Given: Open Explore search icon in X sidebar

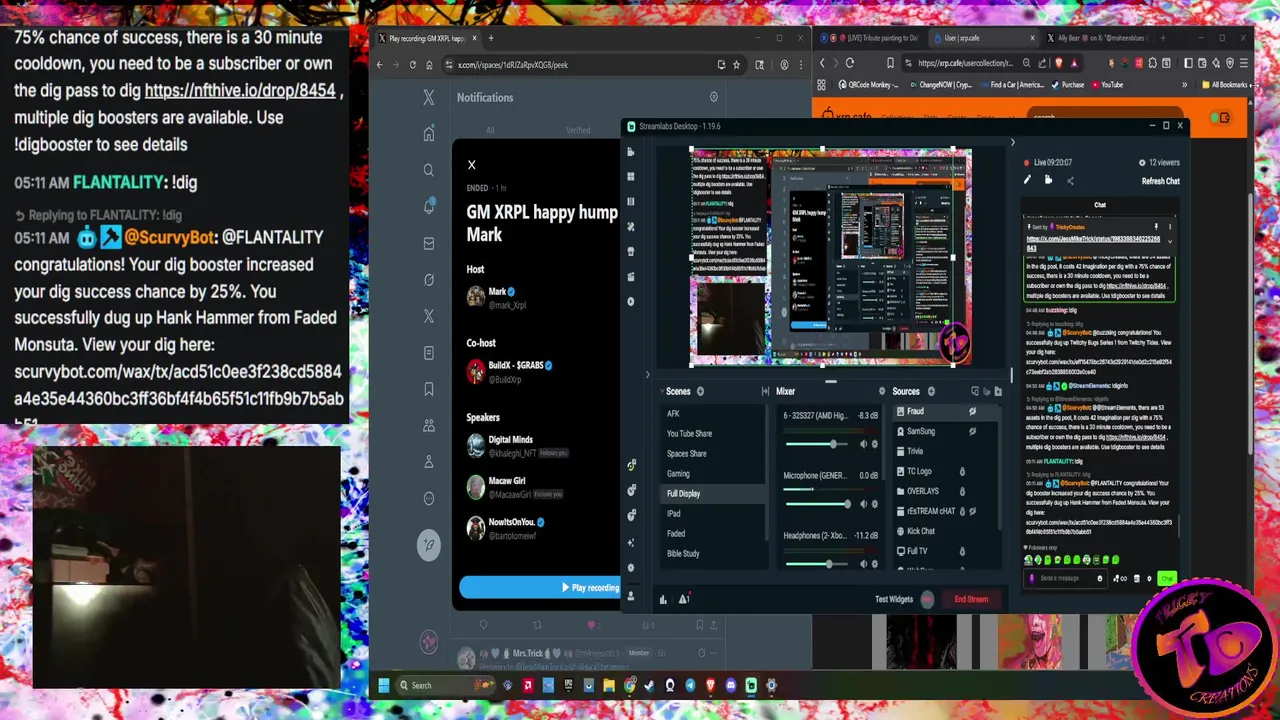Looking at the screenshot, I should tap(429, 170).
